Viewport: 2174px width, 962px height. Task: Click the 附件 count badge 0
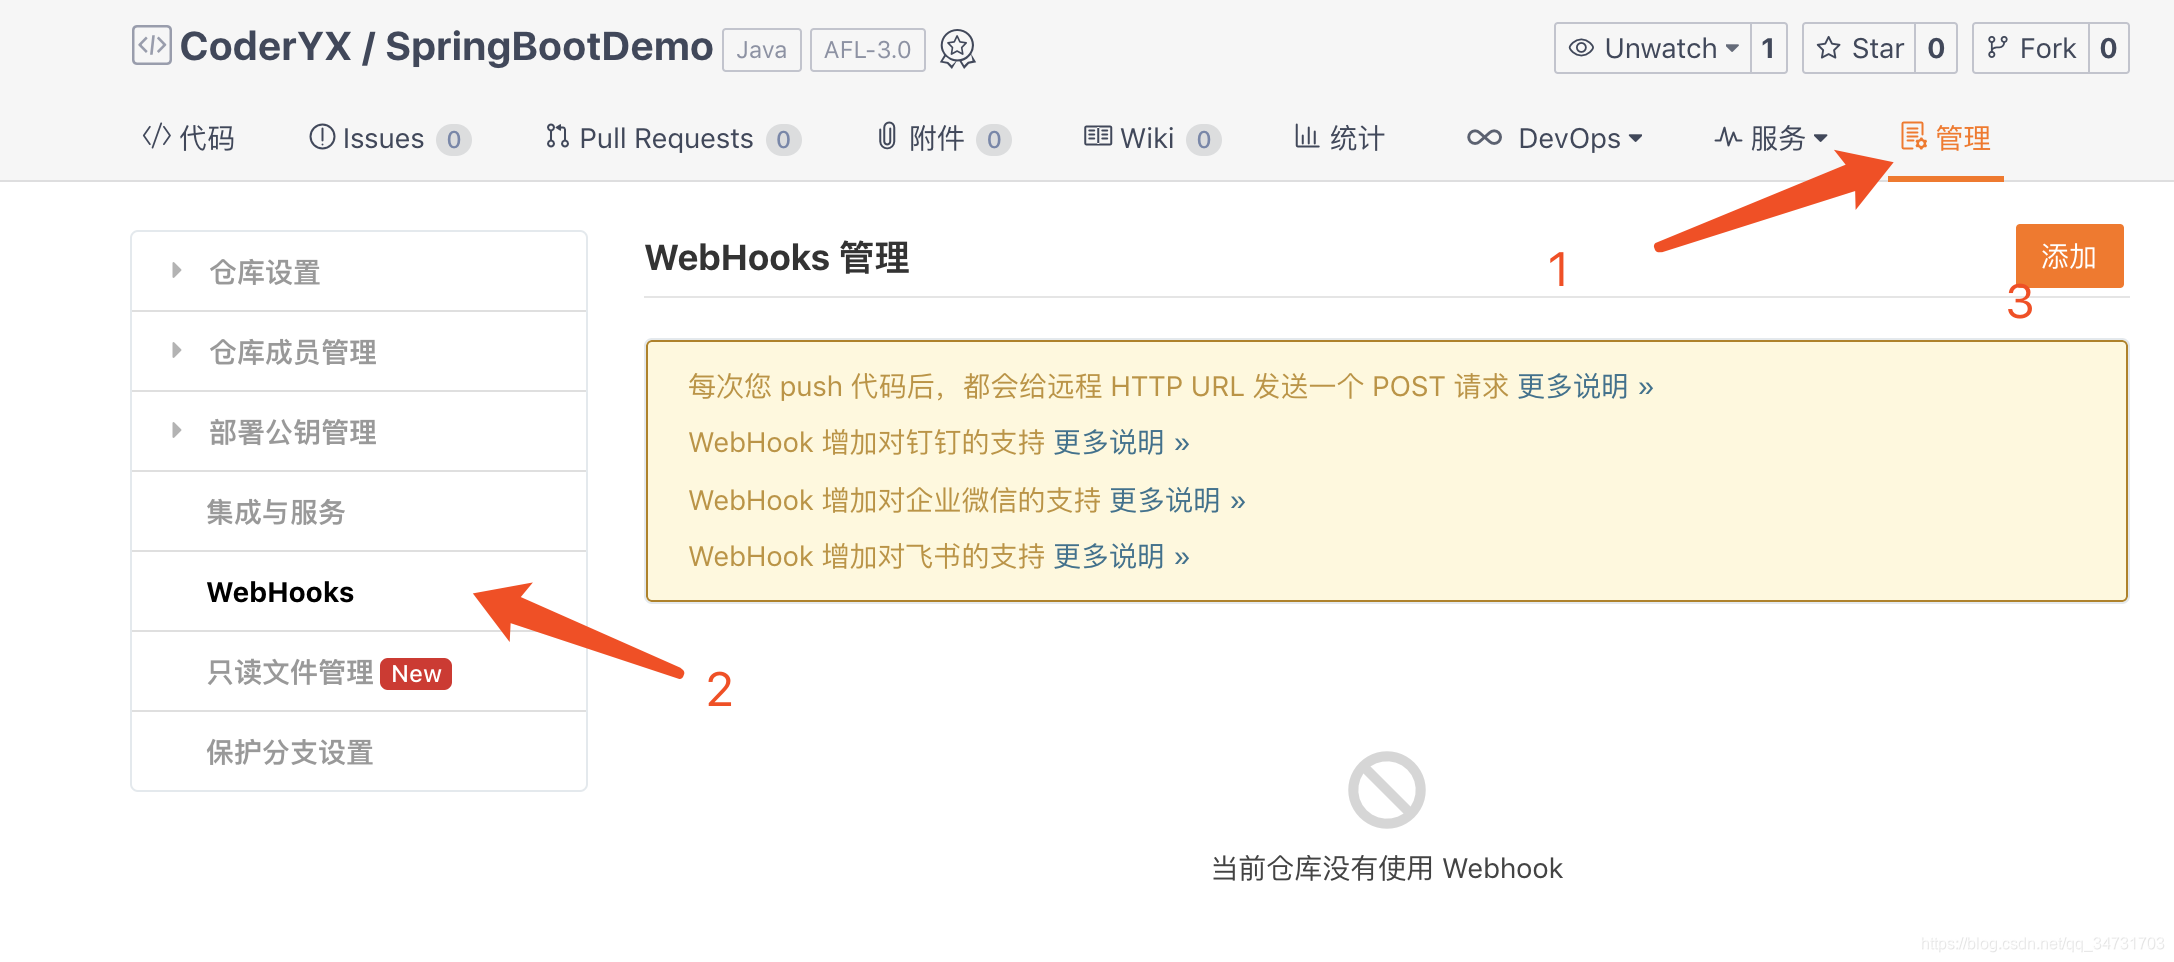coord(993,139)
